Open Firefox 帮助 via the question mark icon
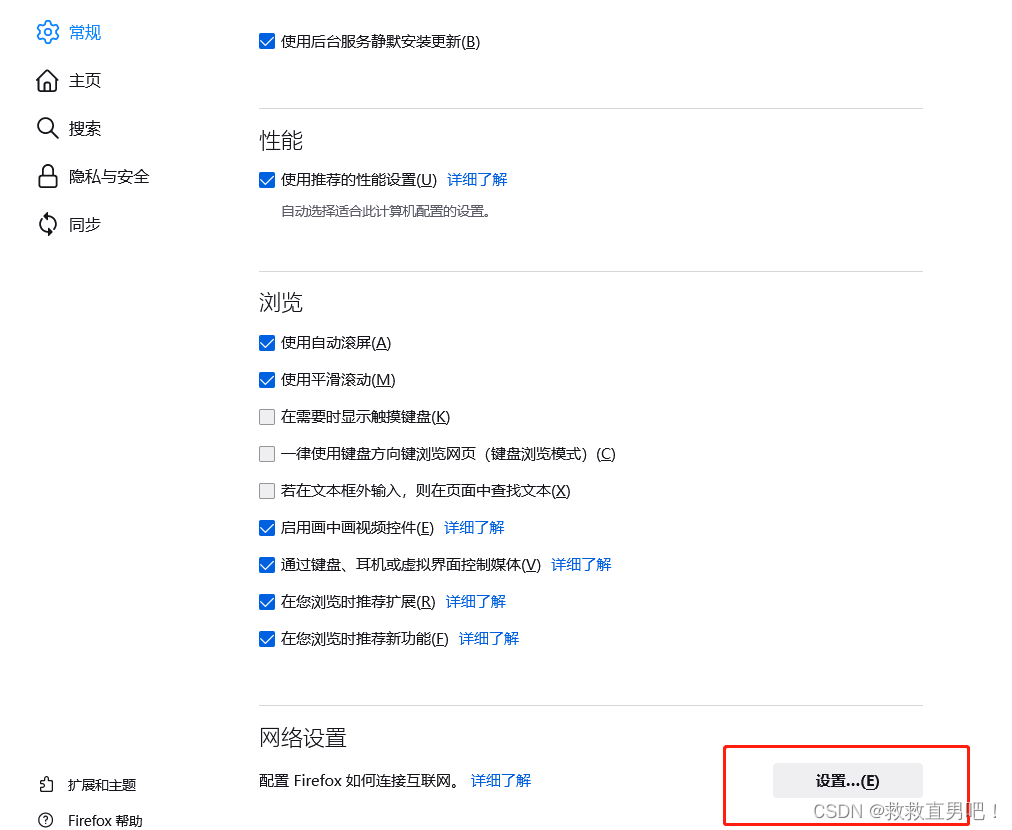This screenshot has width=1012, height=830. point(47,820)
